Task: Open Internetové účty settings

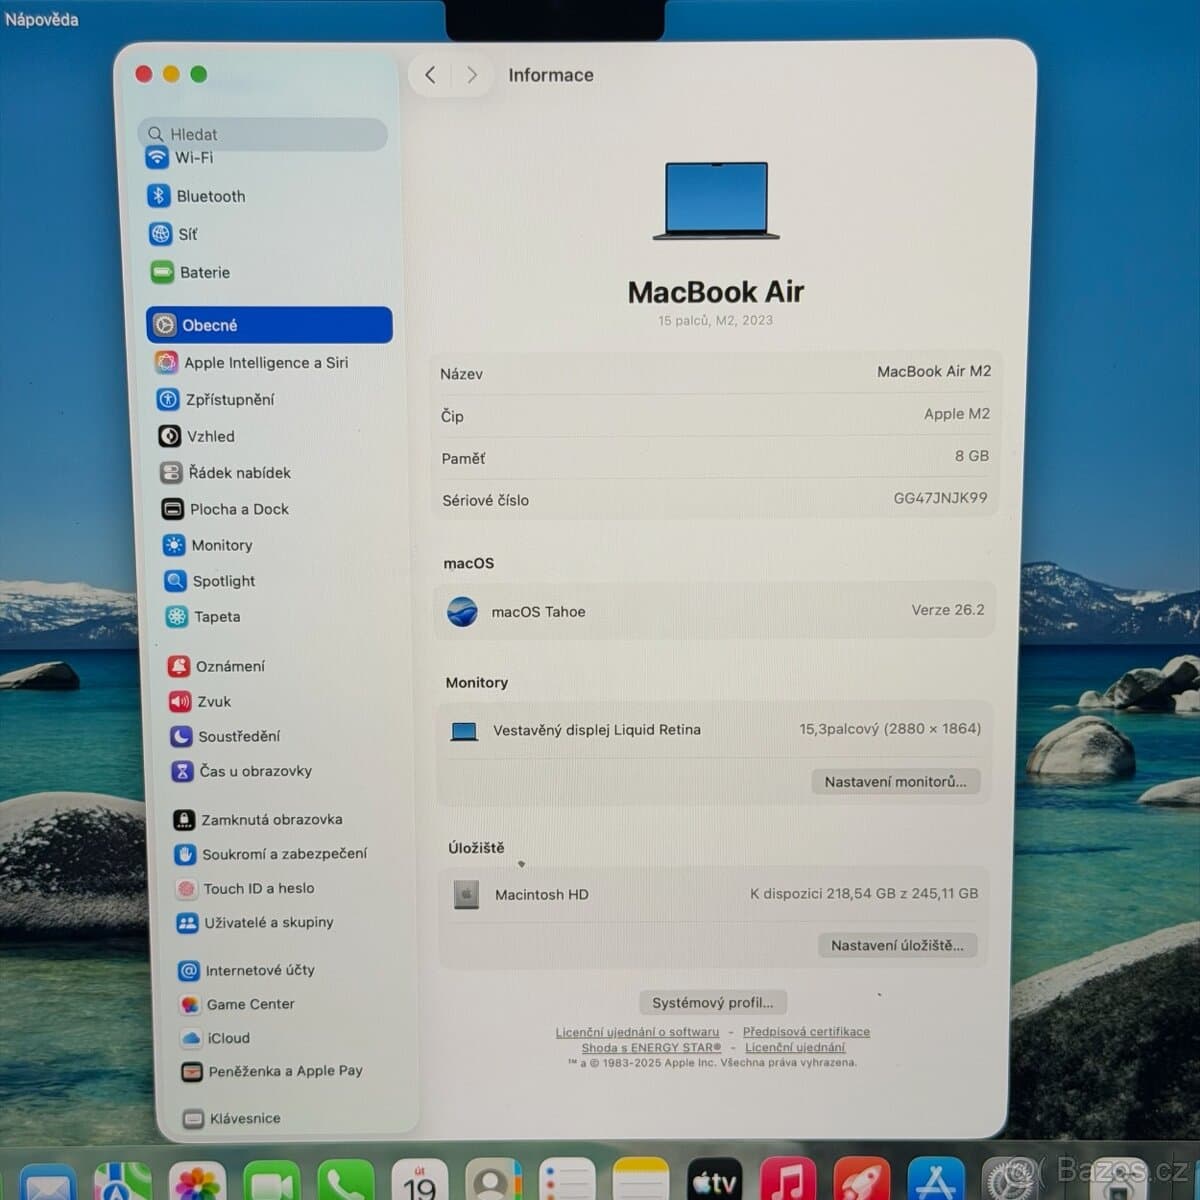Action: tap(247, 970)
